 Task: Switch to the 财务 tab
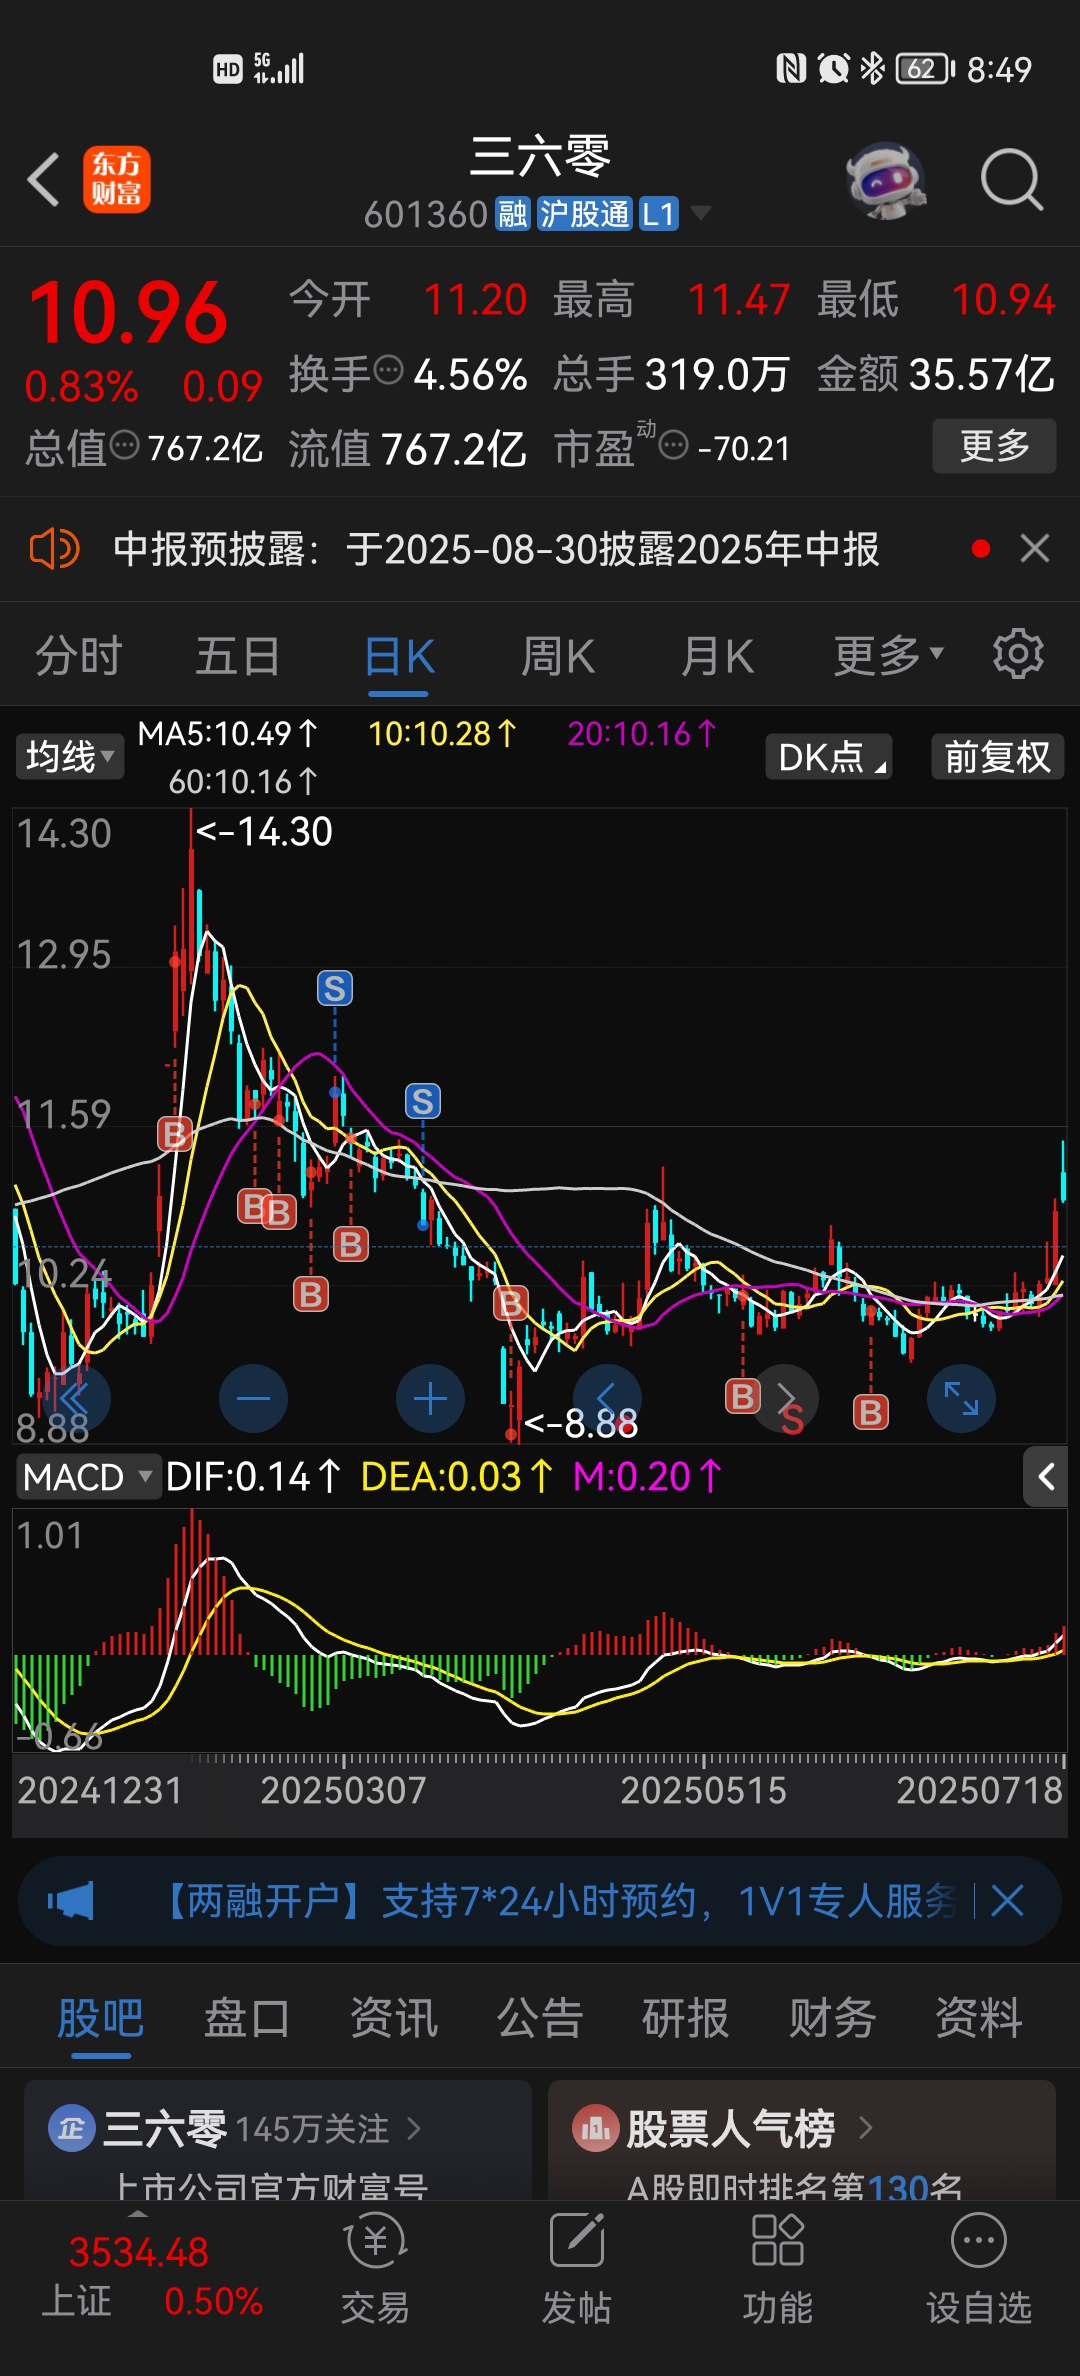[x=832, y=2018]
